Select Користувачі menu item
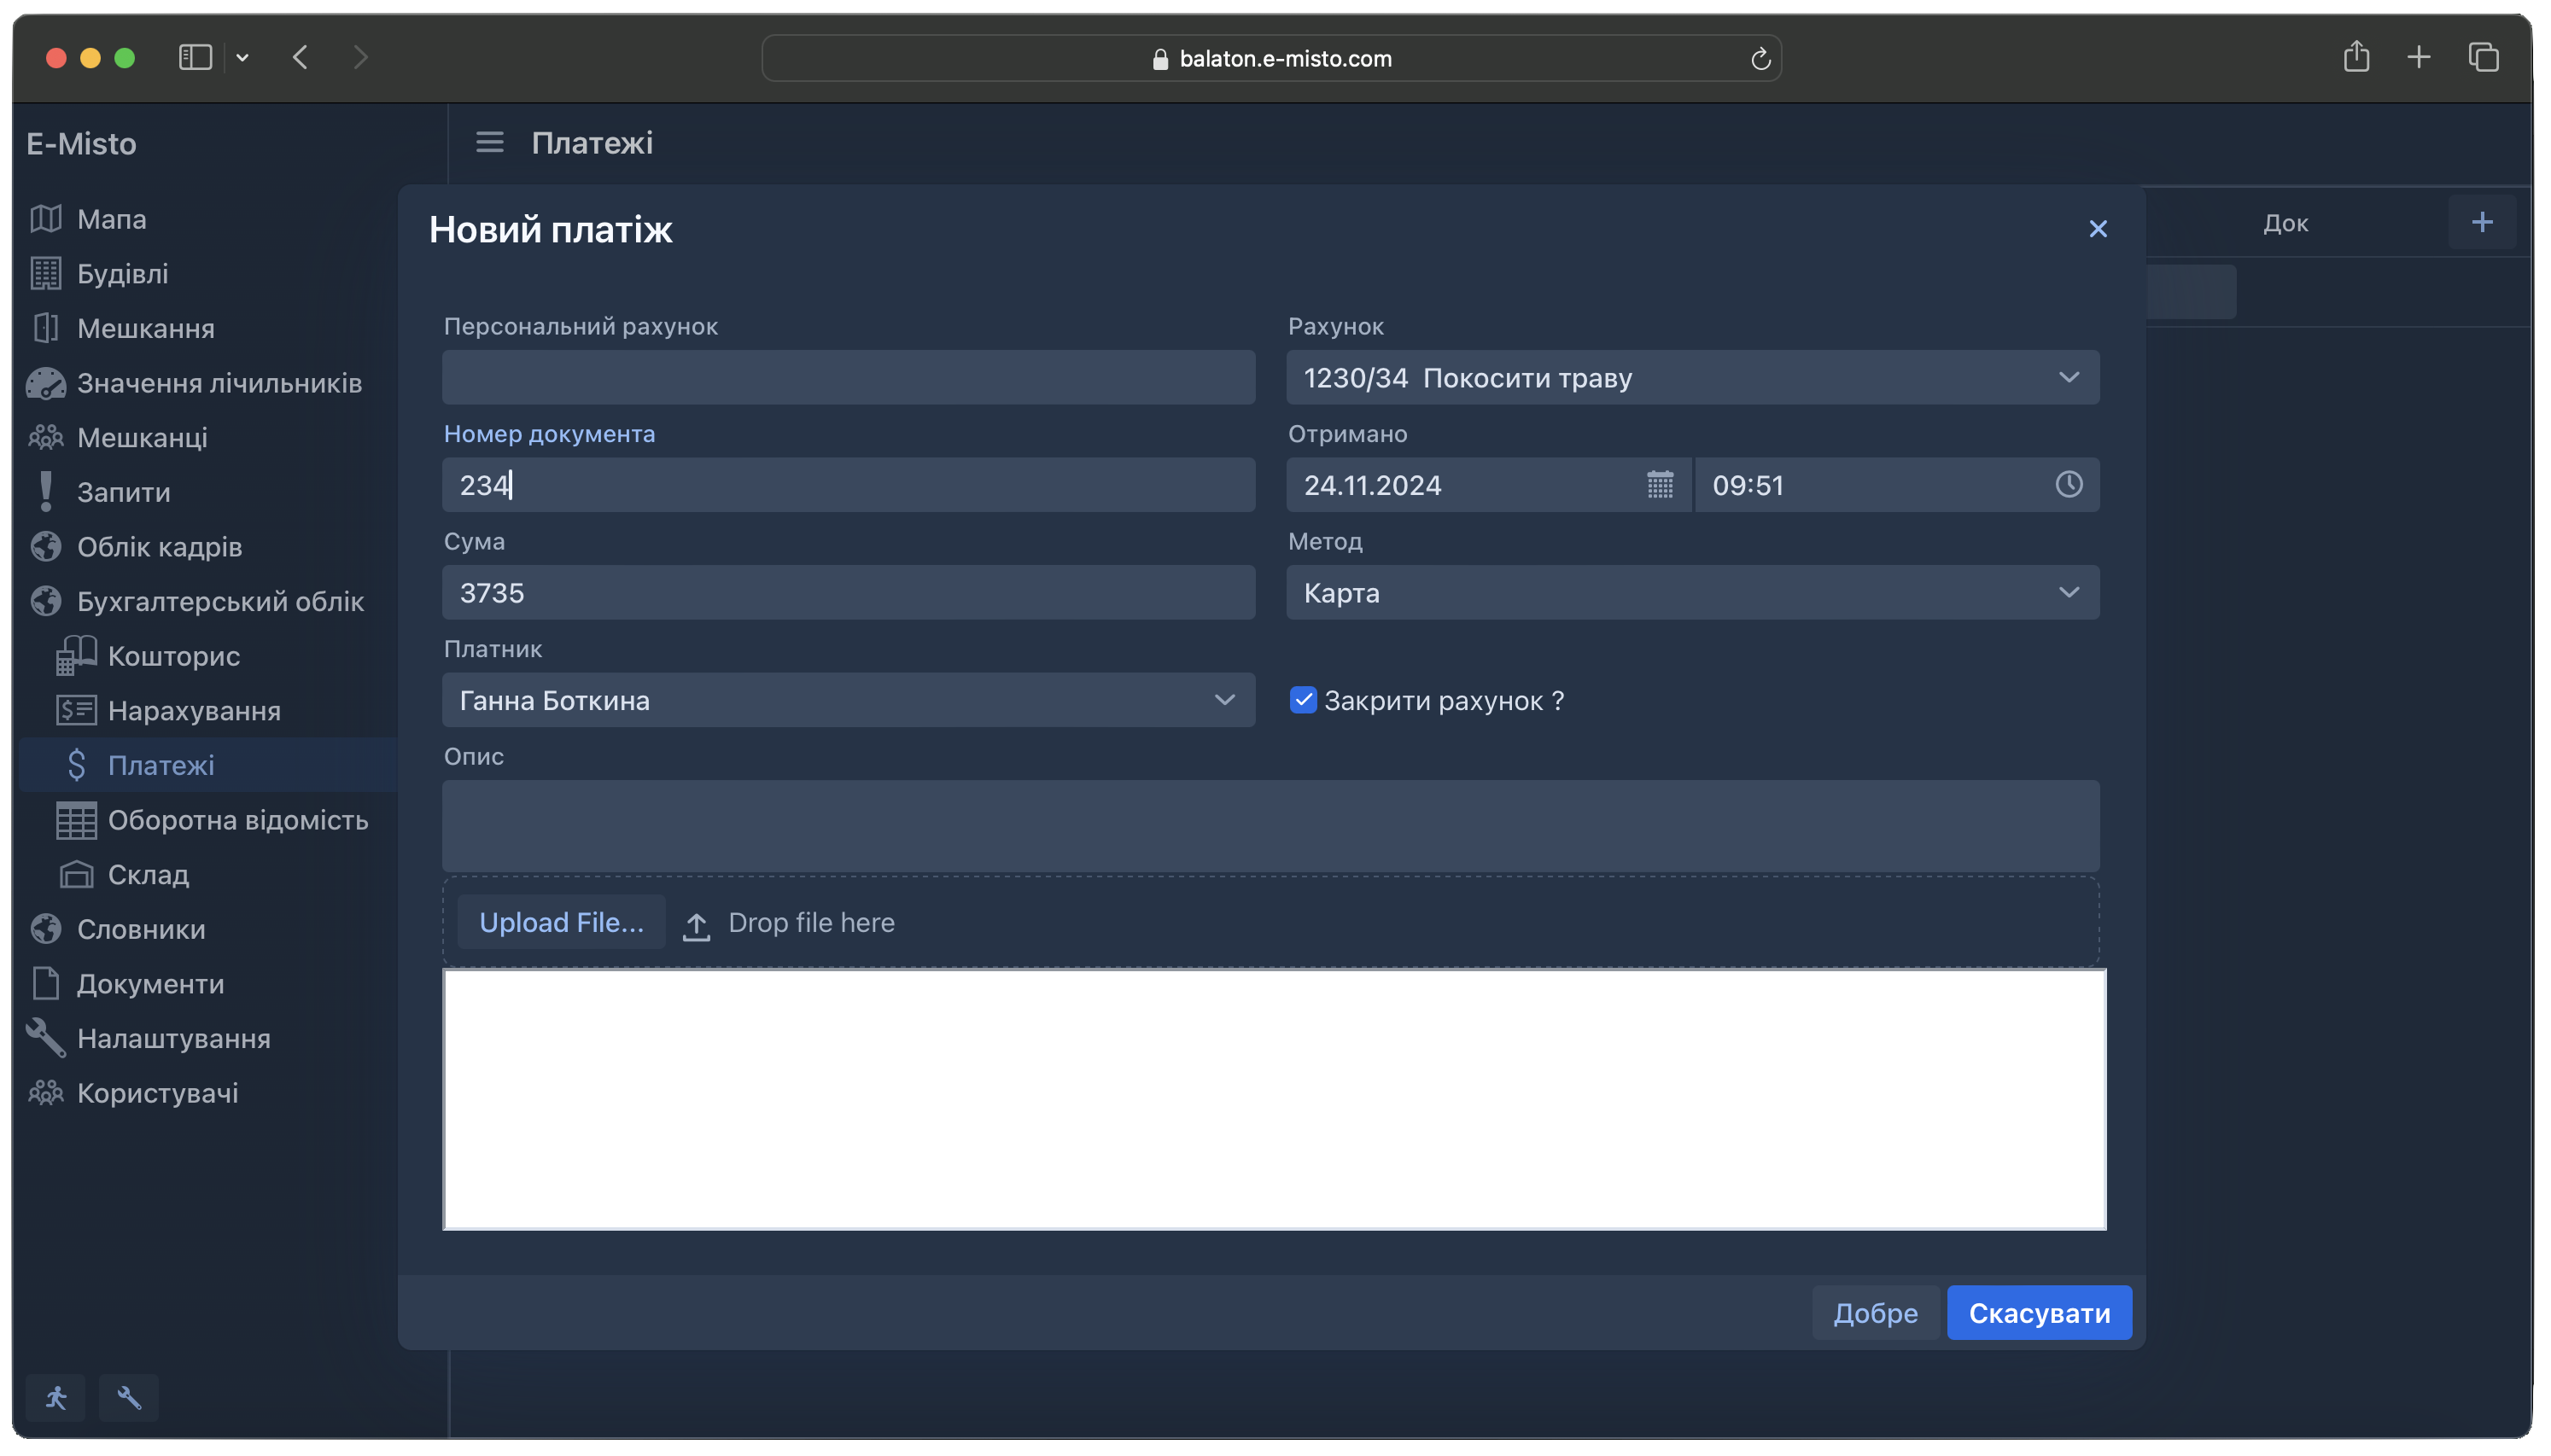 (x=158, y=1094)
